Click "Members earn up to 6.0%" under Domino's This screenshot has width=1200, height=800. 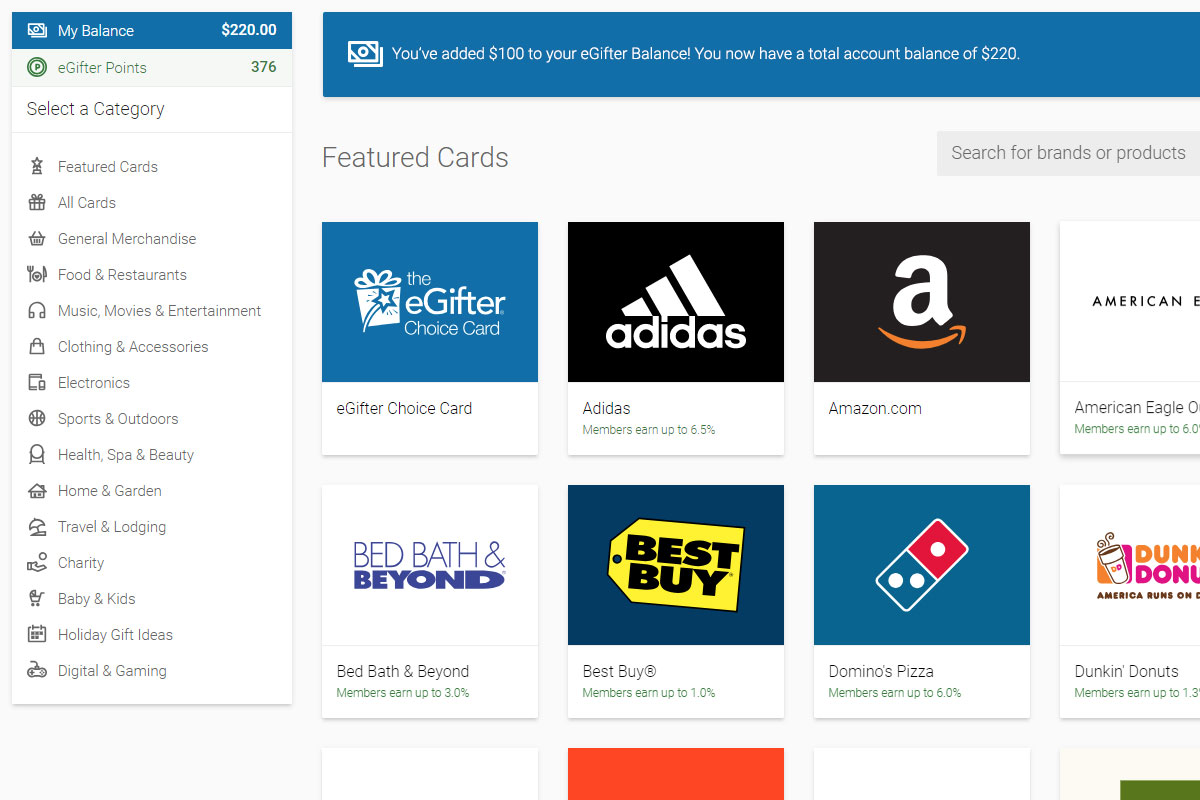[895, 693]
